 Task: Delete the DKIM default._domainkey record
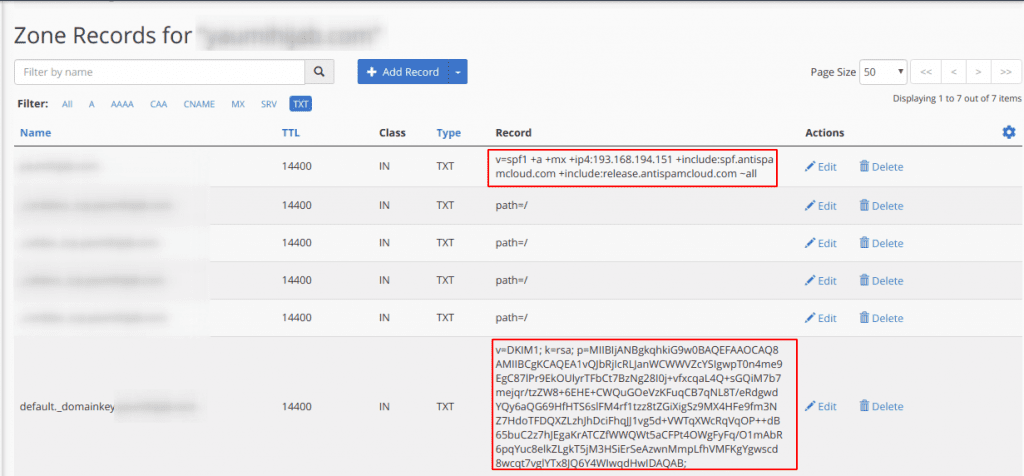click(881, 407)
